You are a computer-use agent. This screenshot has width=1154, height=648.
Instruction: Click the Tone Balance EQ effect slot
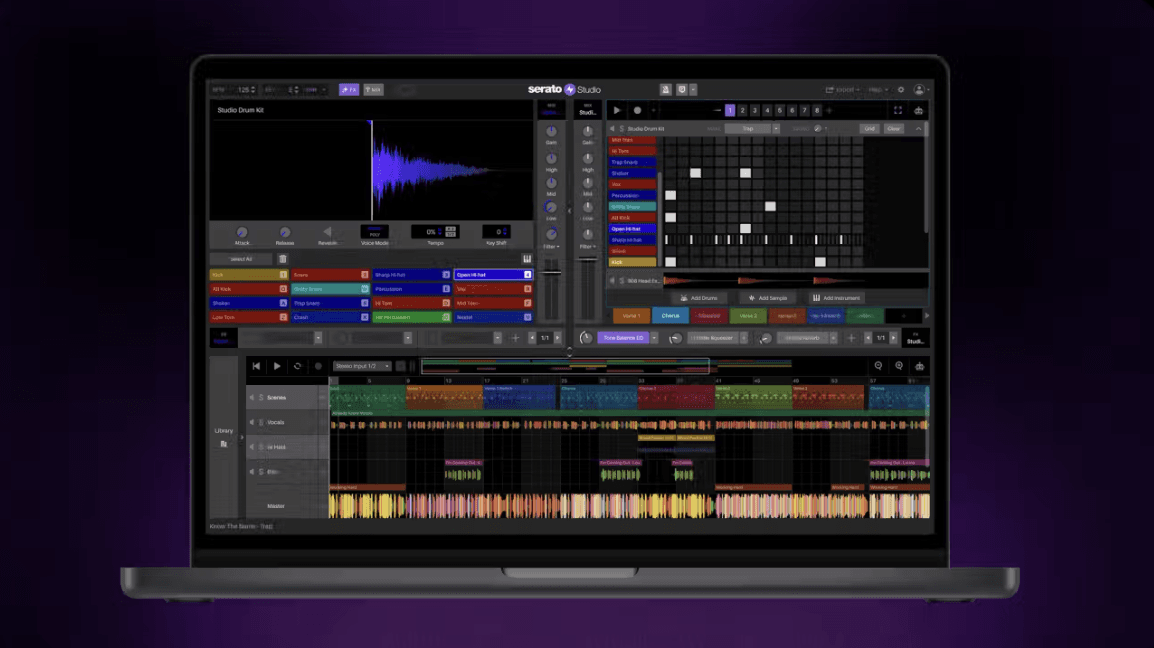pyautogui.click(x=623, y=338)
